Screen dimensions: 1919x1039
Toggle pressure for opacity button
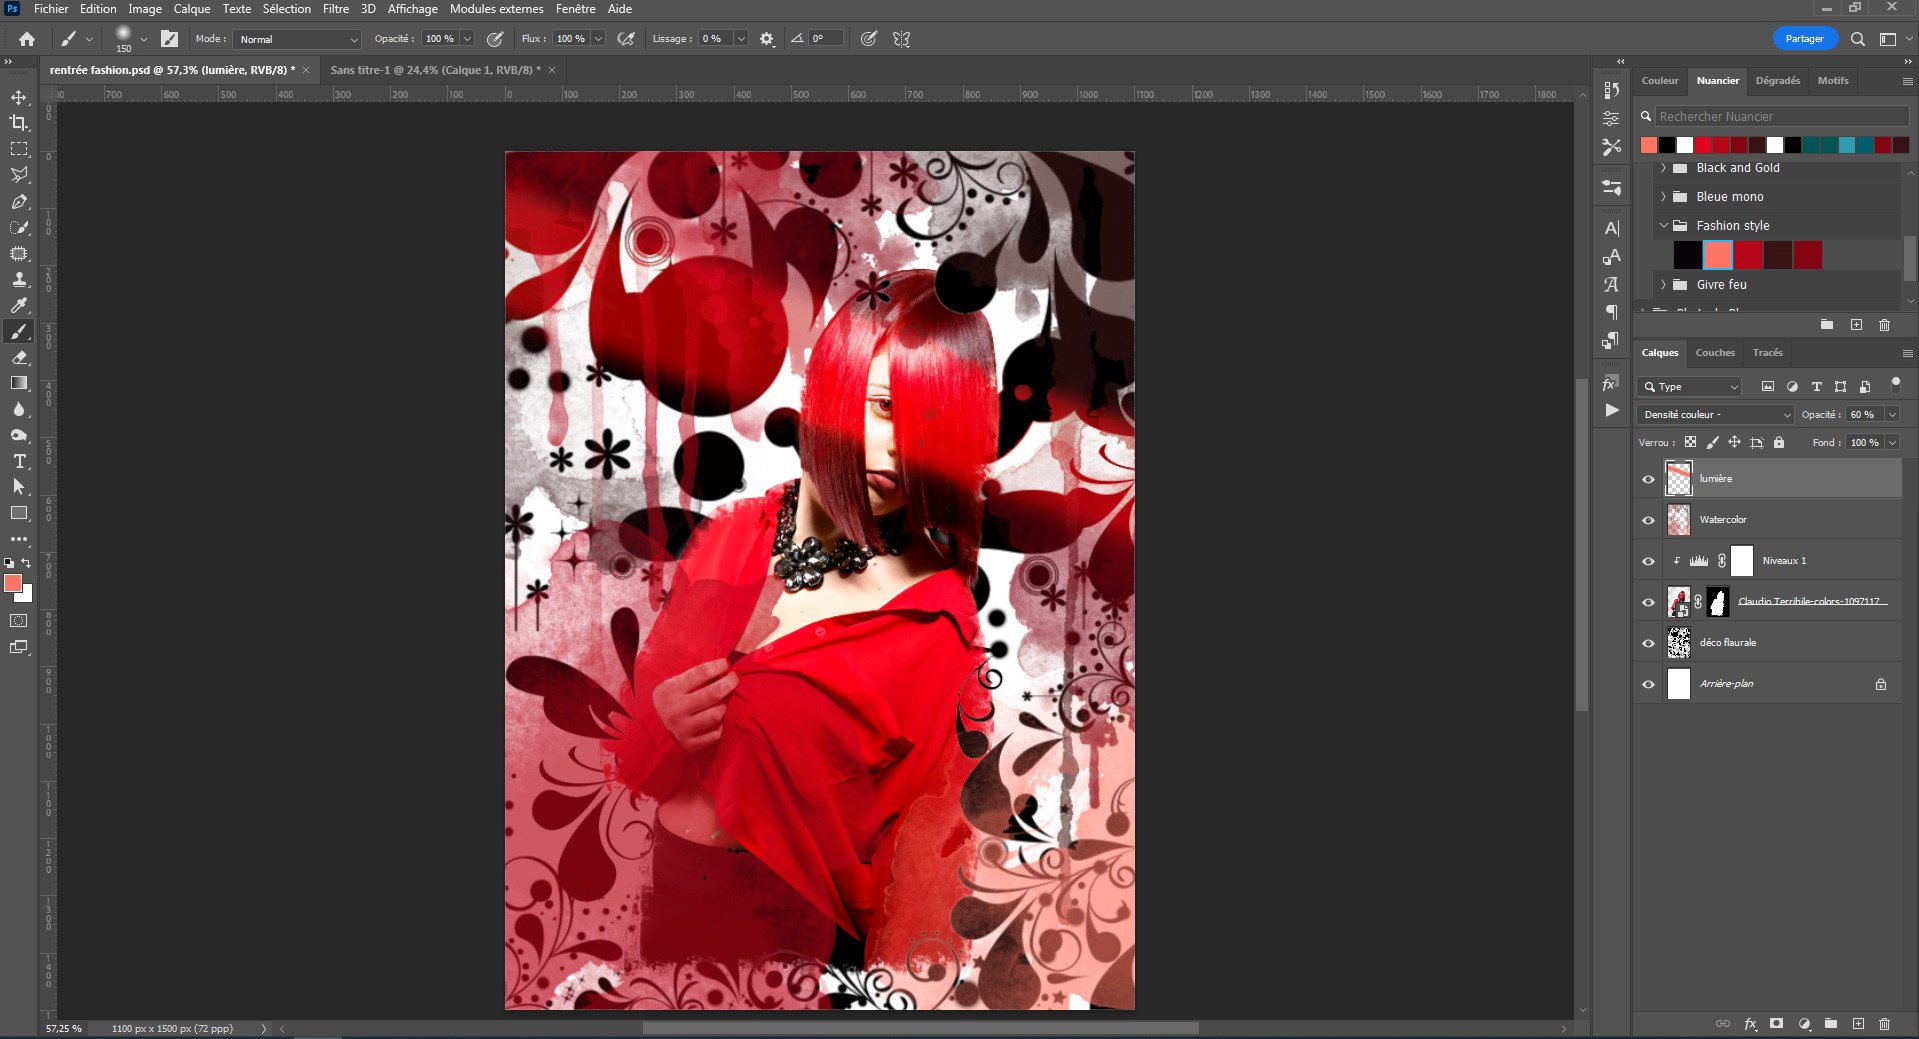pos(494,39)
